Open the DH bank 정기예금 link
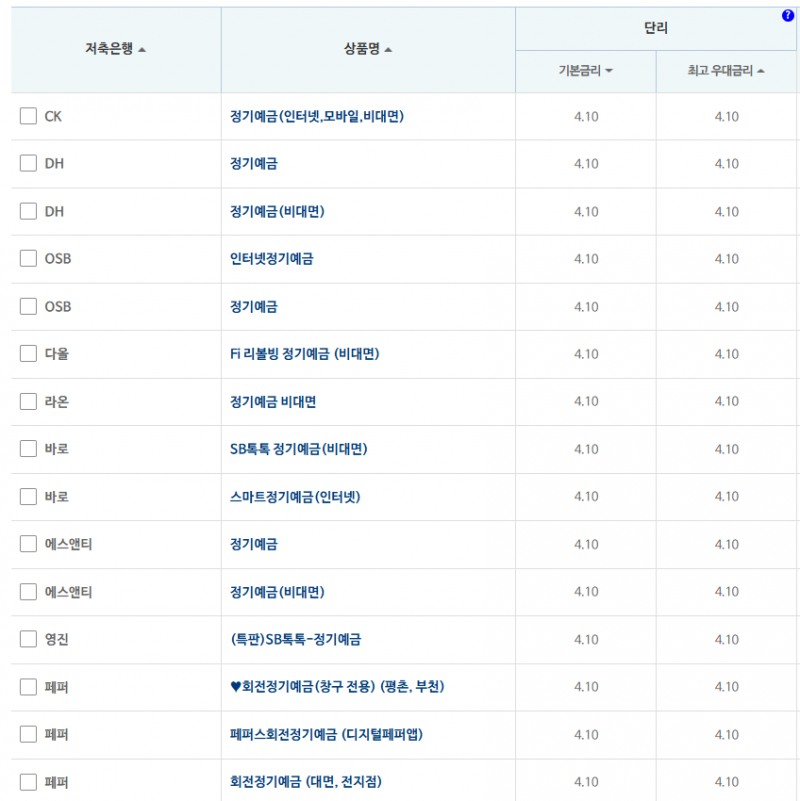 point(254,163)
